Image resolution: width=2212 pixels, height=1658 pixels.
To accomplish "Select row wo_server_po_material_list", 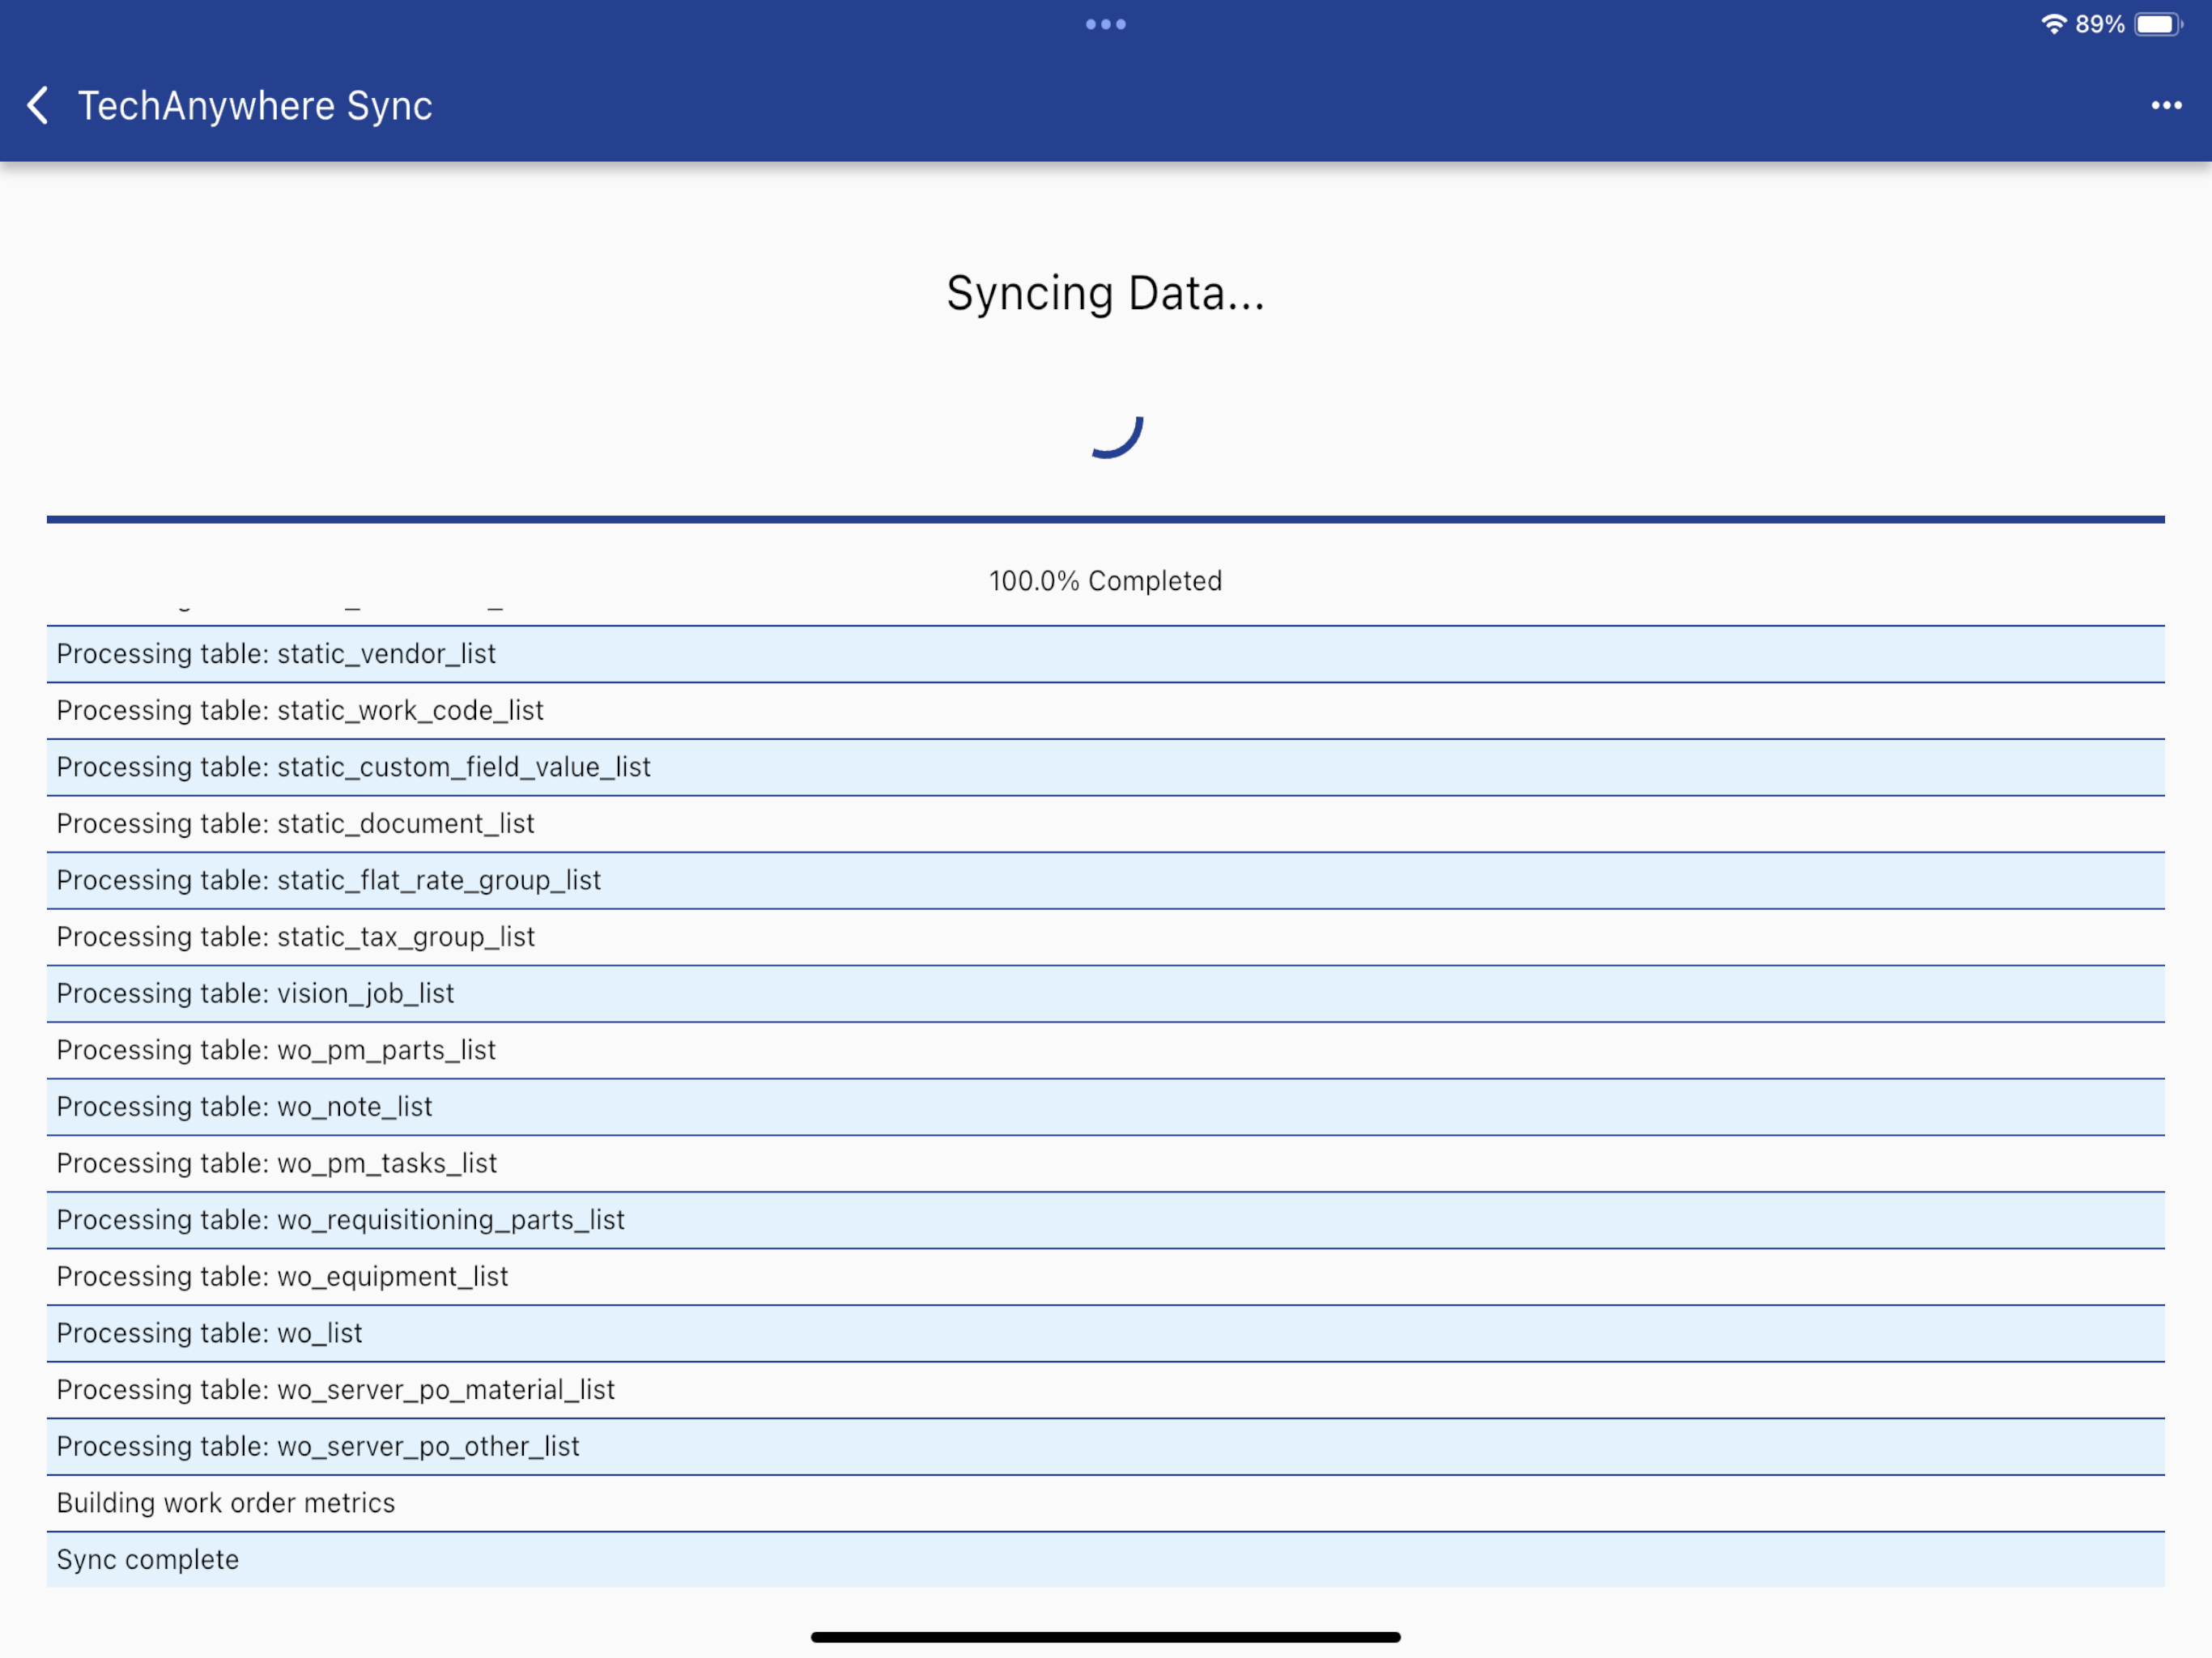I will pyautogui.click(x=1106, y=1390).
